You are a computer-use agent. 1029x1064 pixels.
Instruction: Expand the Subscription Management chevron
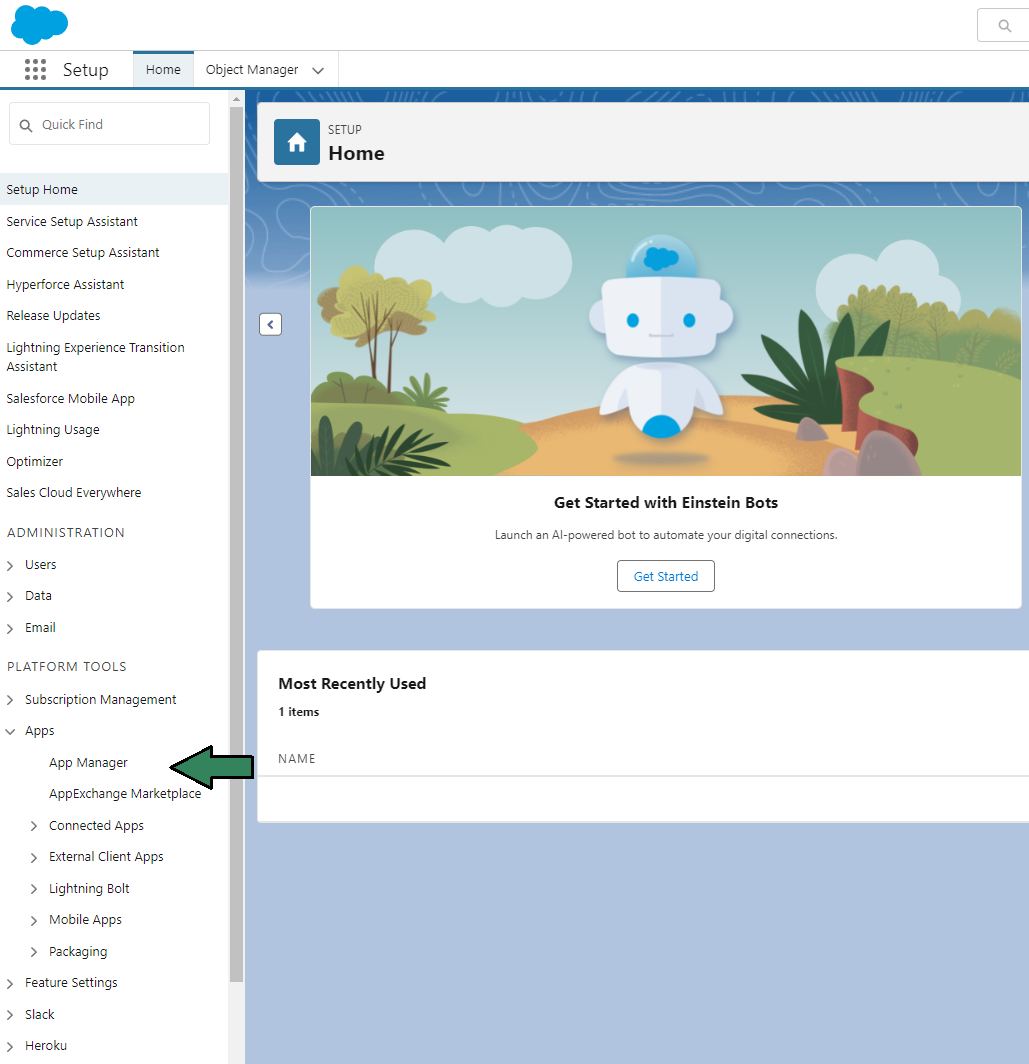point(10,700)
